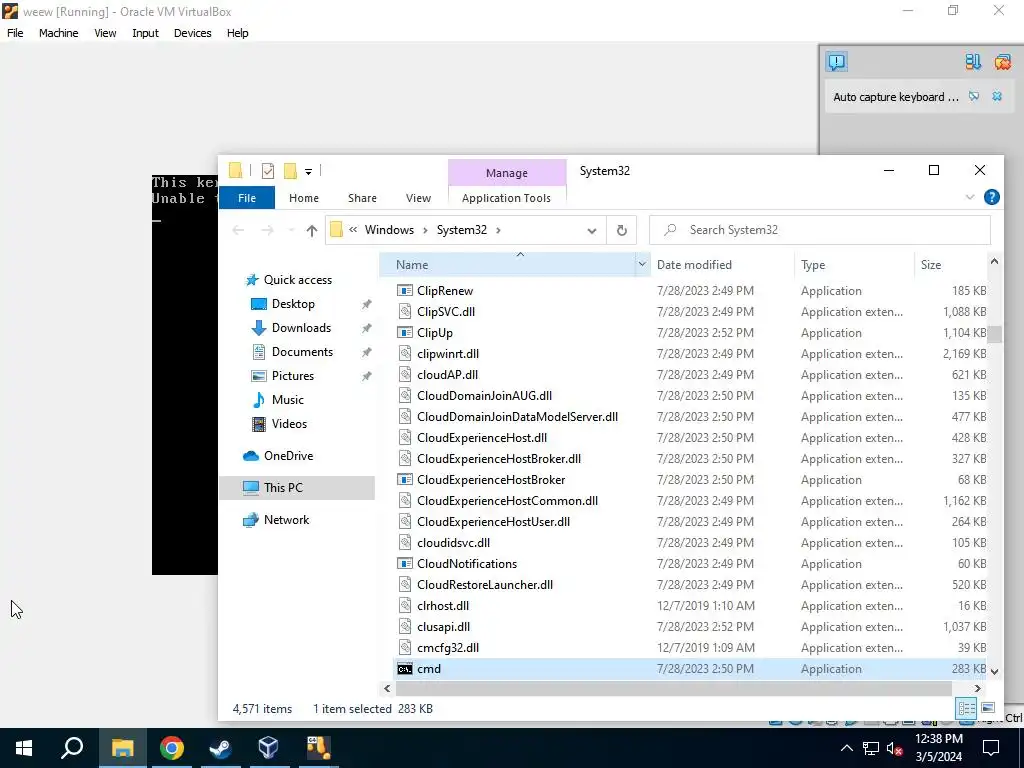The image size is (1024, 768).
Task: Select Quick access in navigation pane
Action: tap(297, 280)
